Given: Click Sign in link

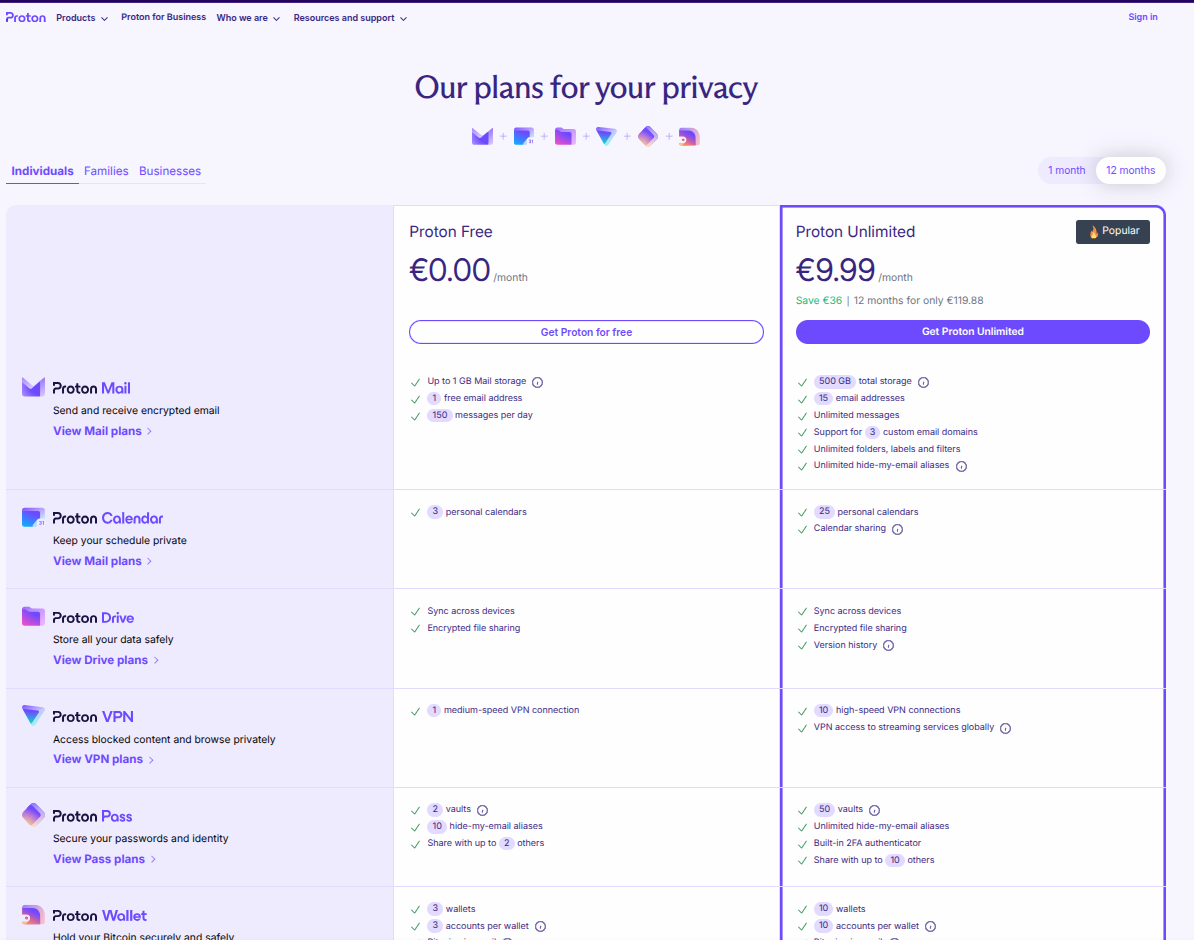Looking at the screenshot, I should pyautogui.click(x=1142, y=17).
